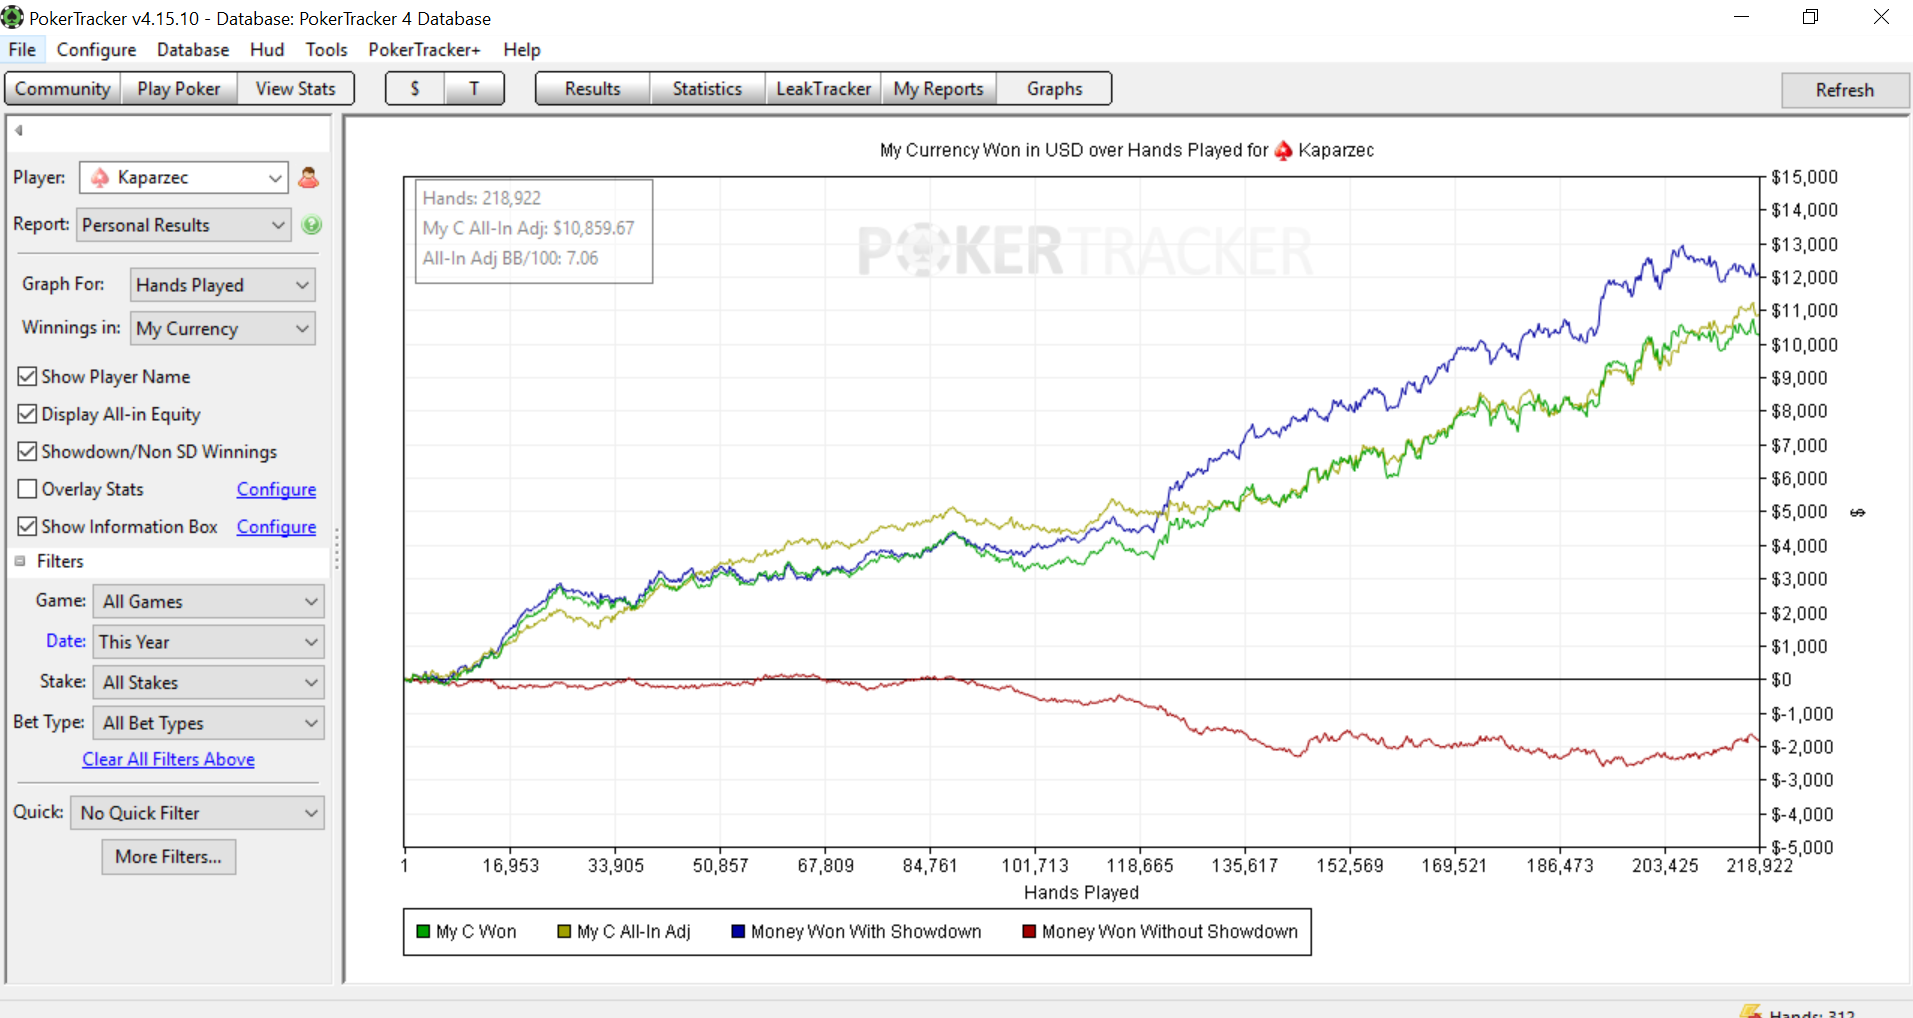Screen dimensions: 1913x1018
Task: Open the PokerTracker+ menu
Action: (x=424, y=50)
